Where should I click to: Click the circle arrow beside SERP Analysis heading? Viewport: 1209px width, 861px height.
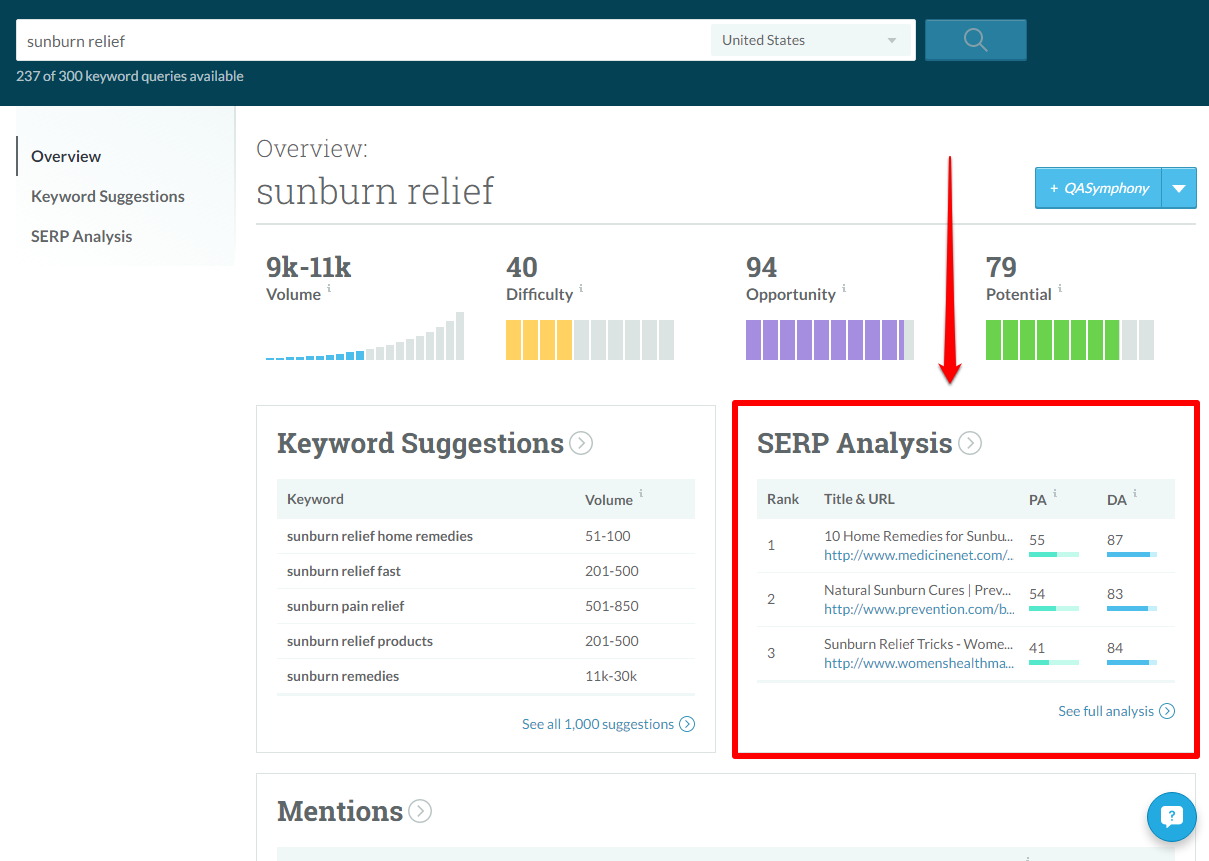coord(968,443)
